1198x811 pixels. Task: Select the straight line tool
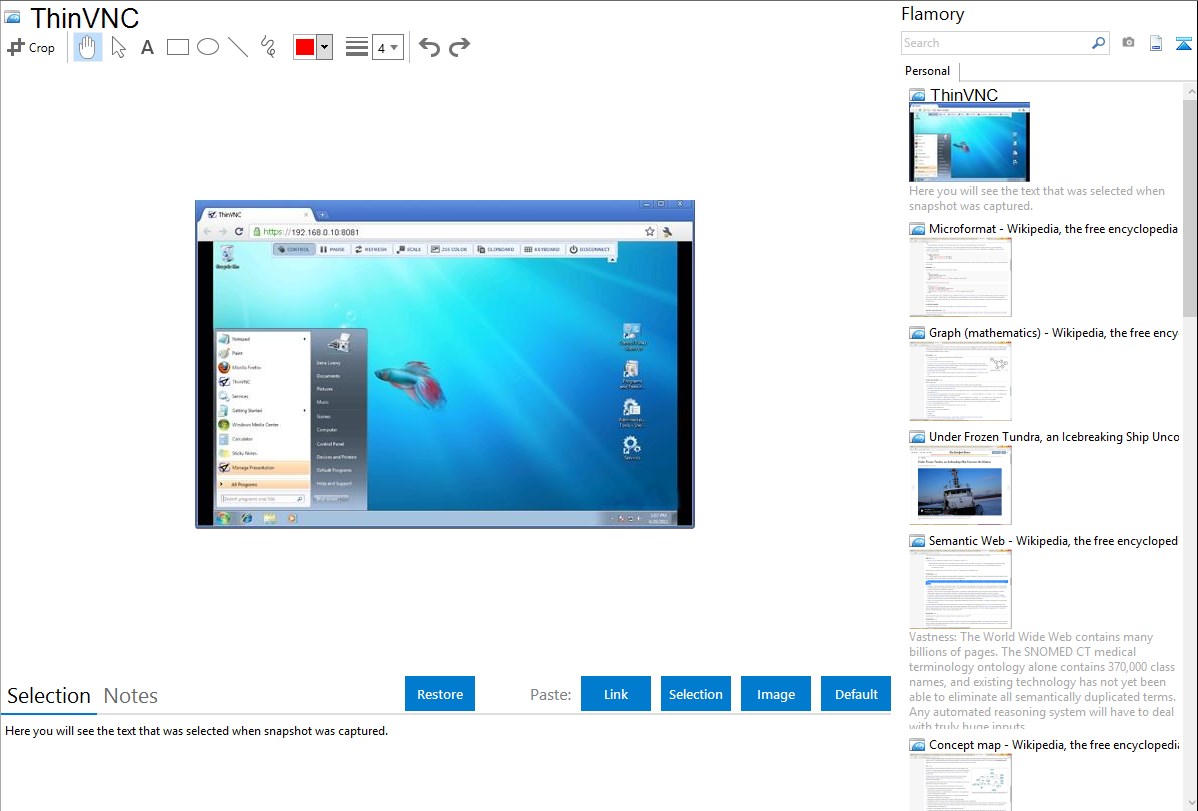[x=238, y=47]
